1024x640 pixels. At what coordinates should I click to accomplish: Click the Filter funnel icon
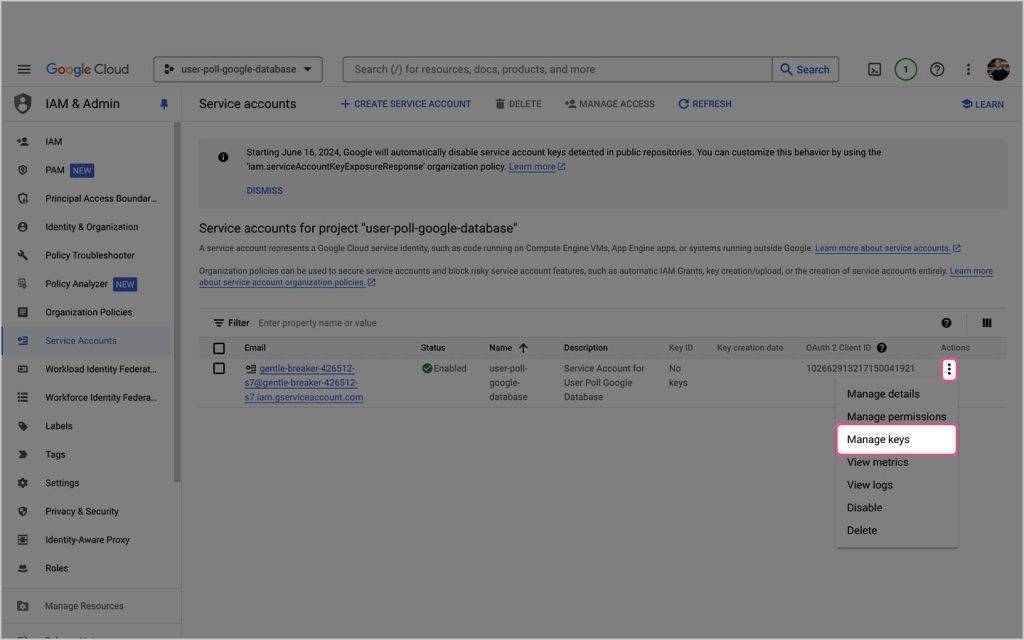pos(219,323)
